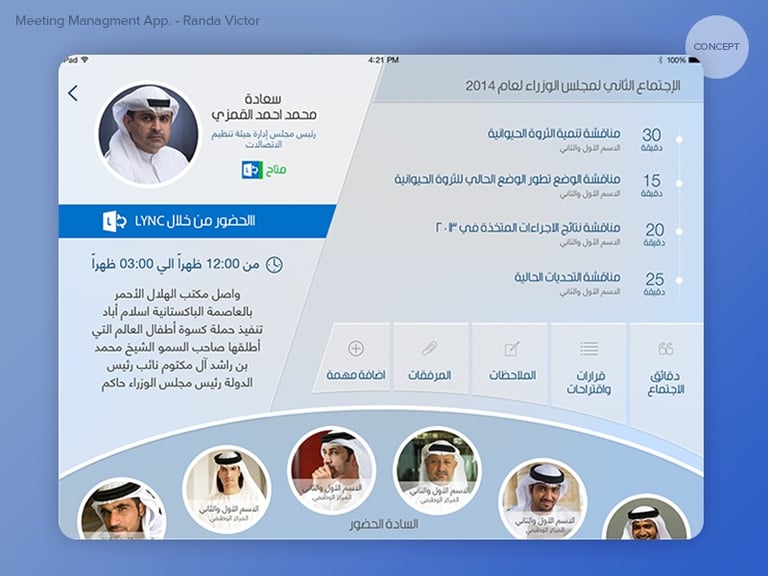Click the السادة الحضور heading

click(x=384, y=524)
